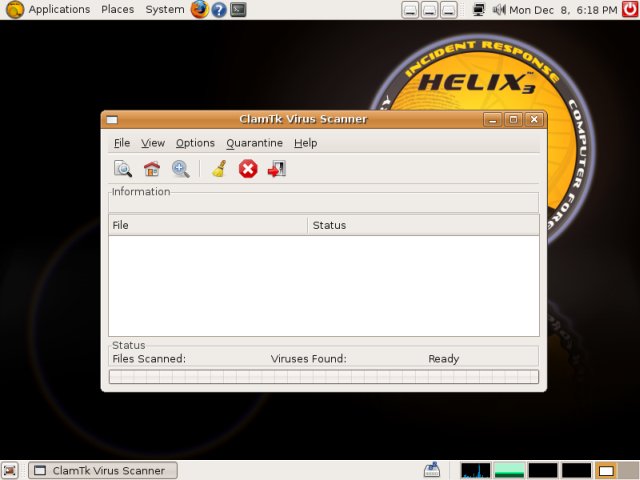The height and width of the screenshot is (480, 640).
Task: Open the View menu
Action: (153, 143)
